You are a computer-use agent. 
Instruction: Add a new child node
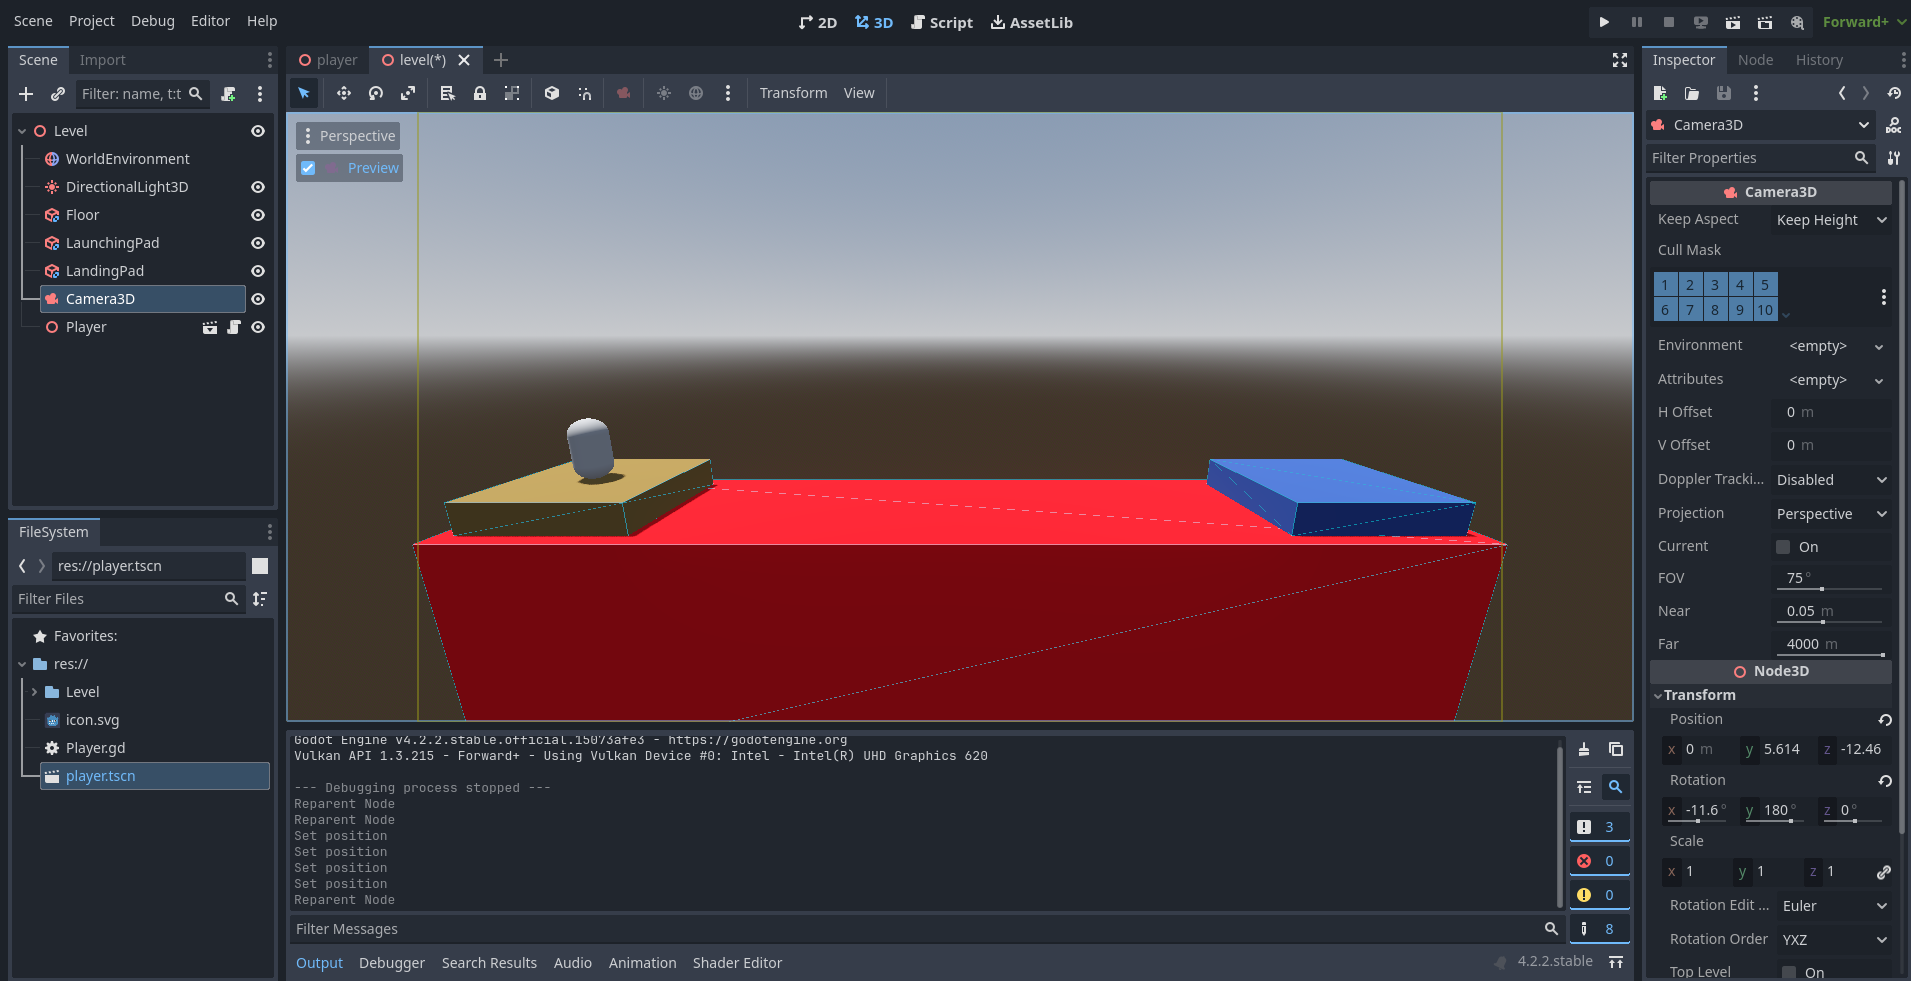(26, 94)
